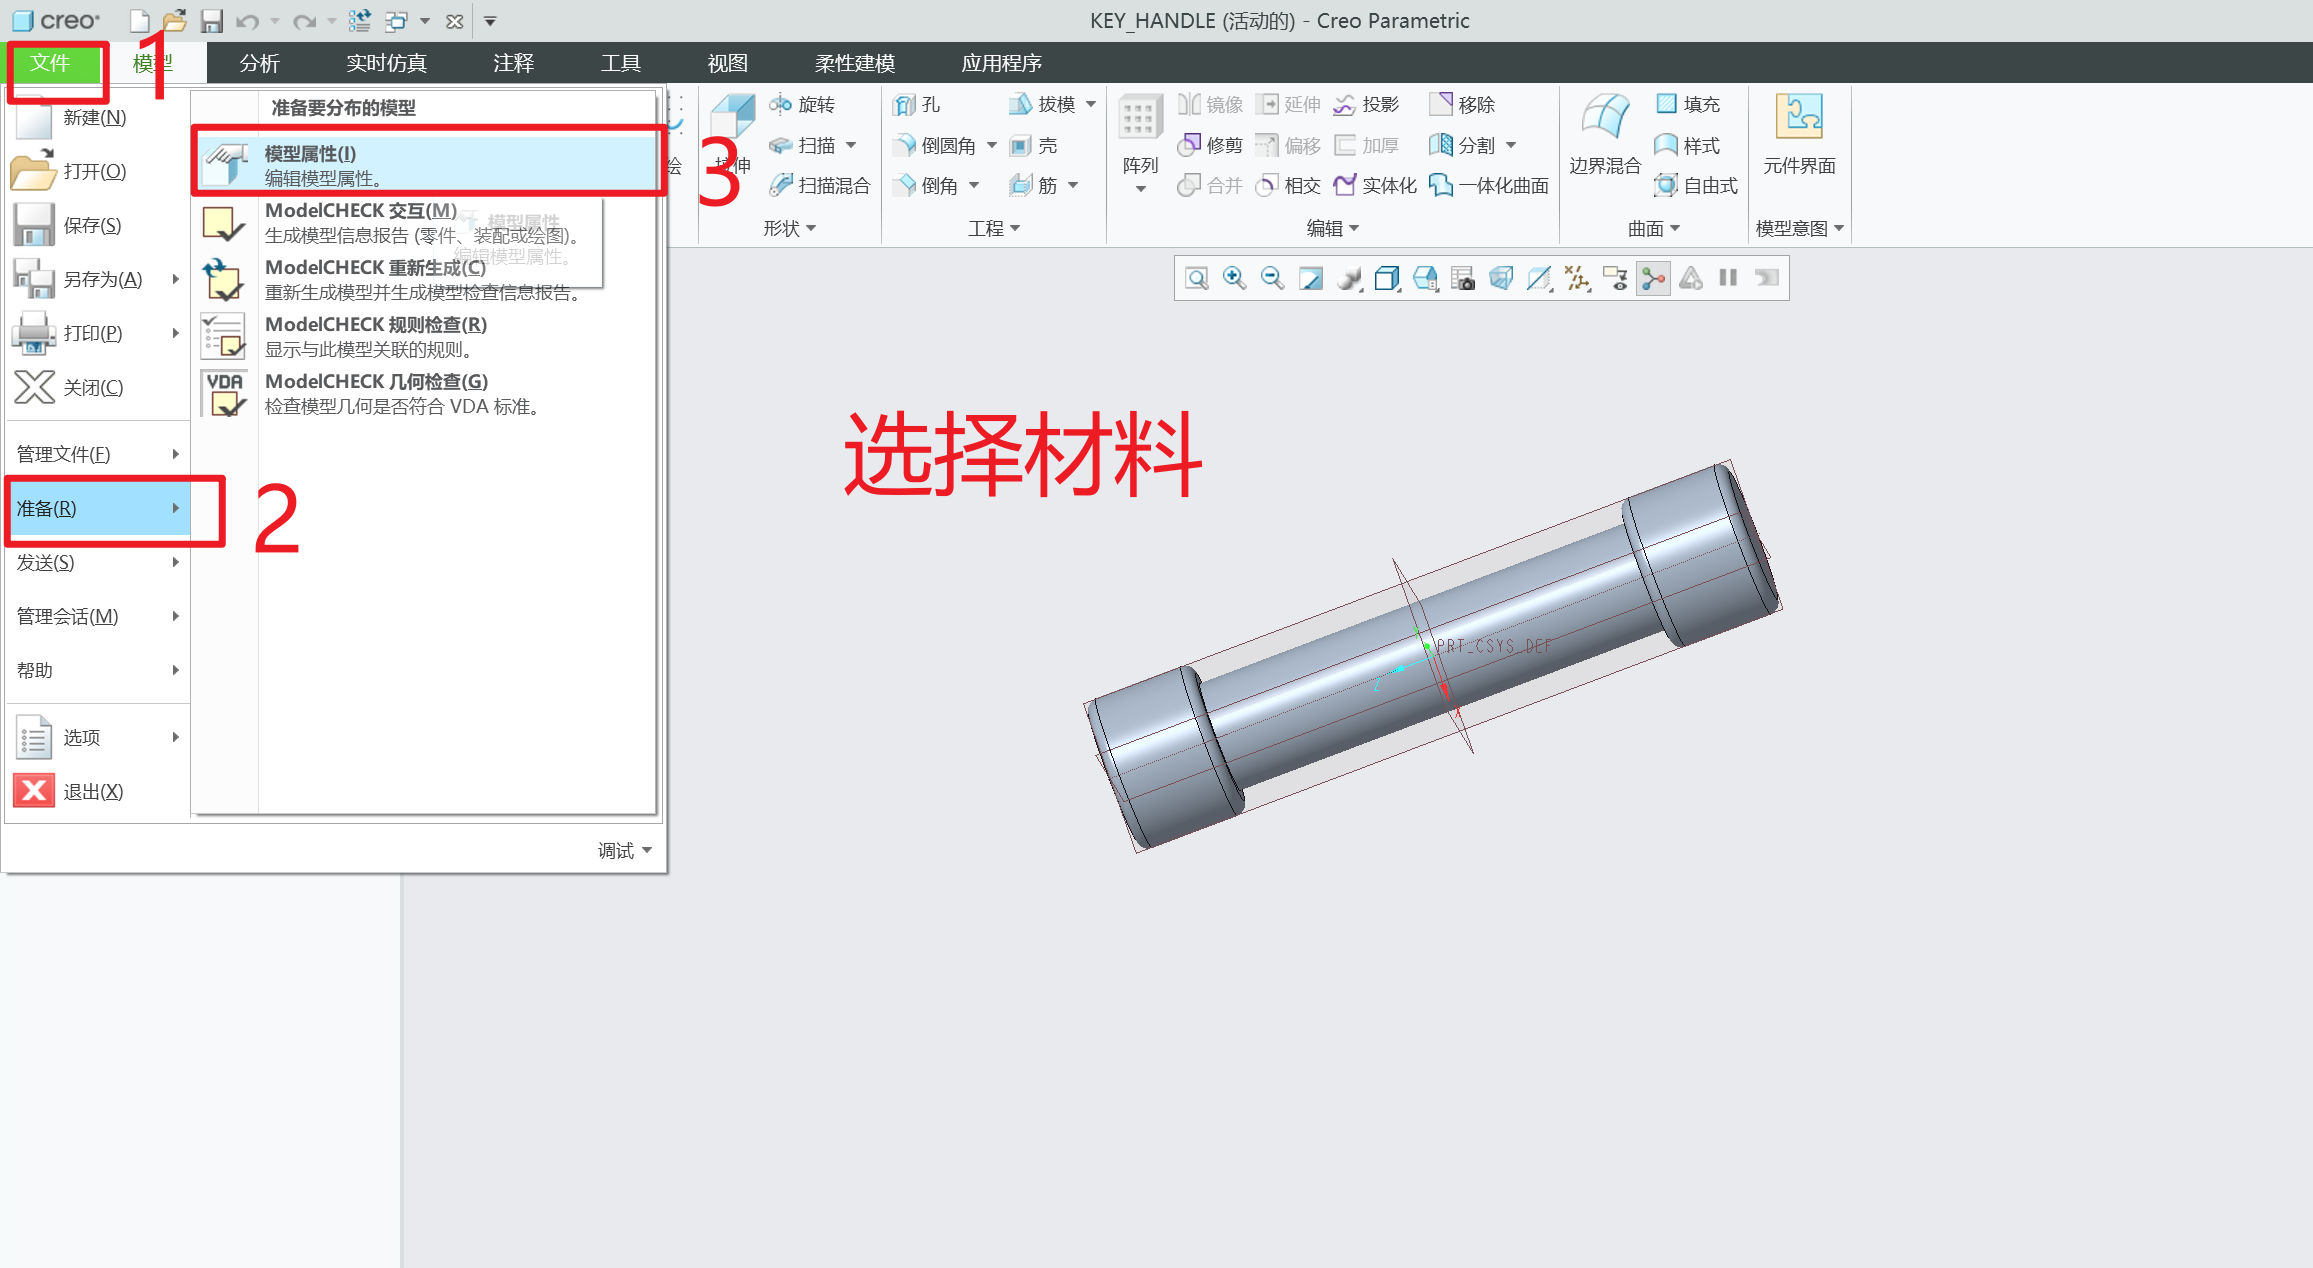
Task: Open the 调试 dropdown at menu bottom
Action: point(620,849)
